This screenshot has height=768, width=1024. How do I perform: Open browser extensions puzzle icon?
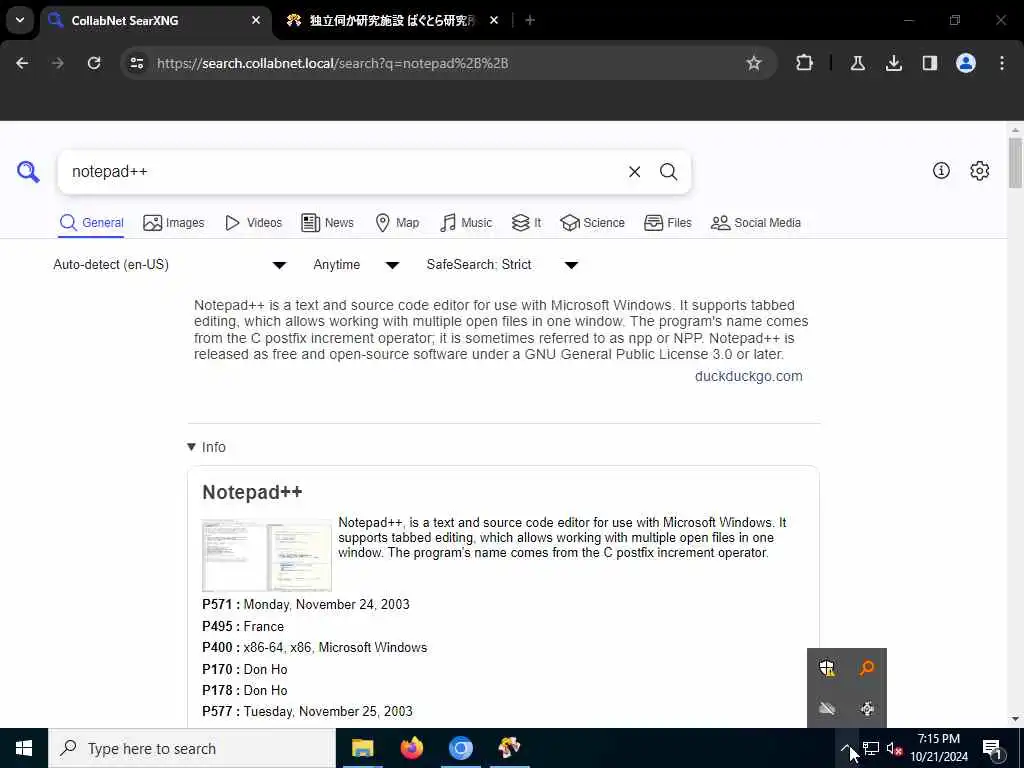[805, 63]
